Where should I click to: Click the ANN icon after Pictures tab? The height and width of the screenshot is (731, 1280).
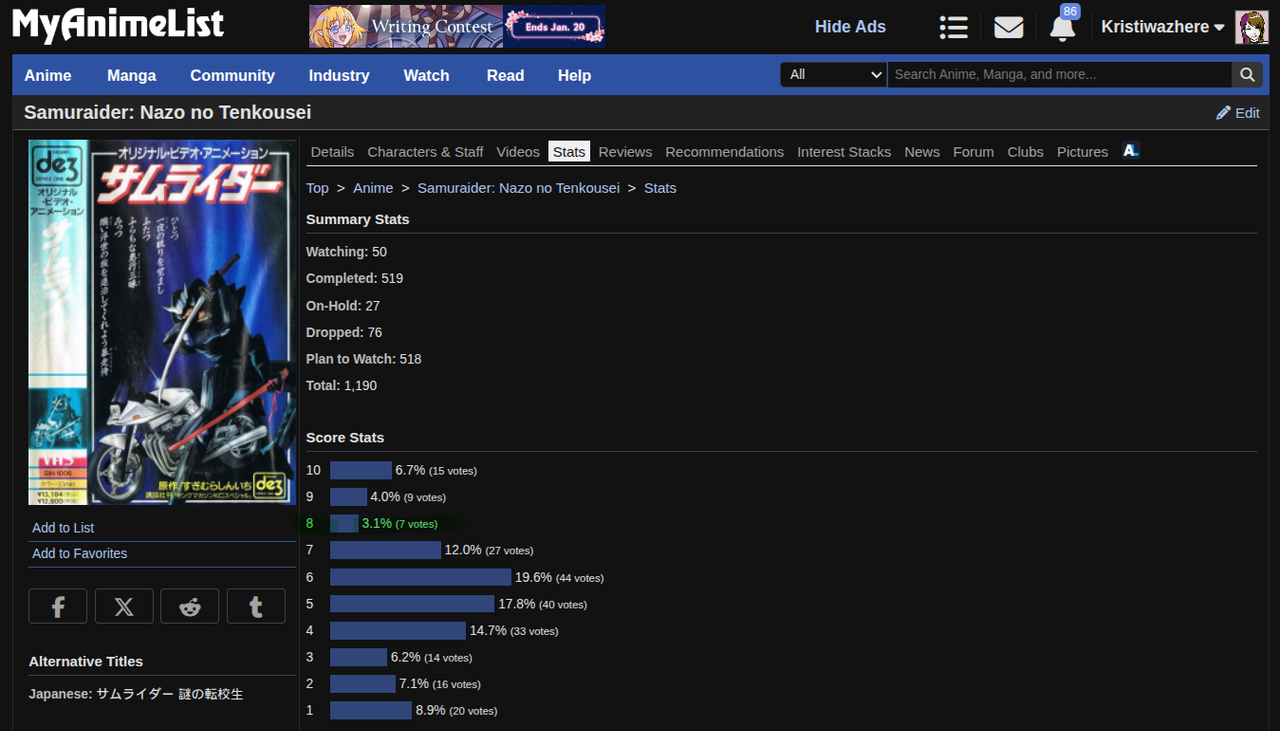point(1131,150)
